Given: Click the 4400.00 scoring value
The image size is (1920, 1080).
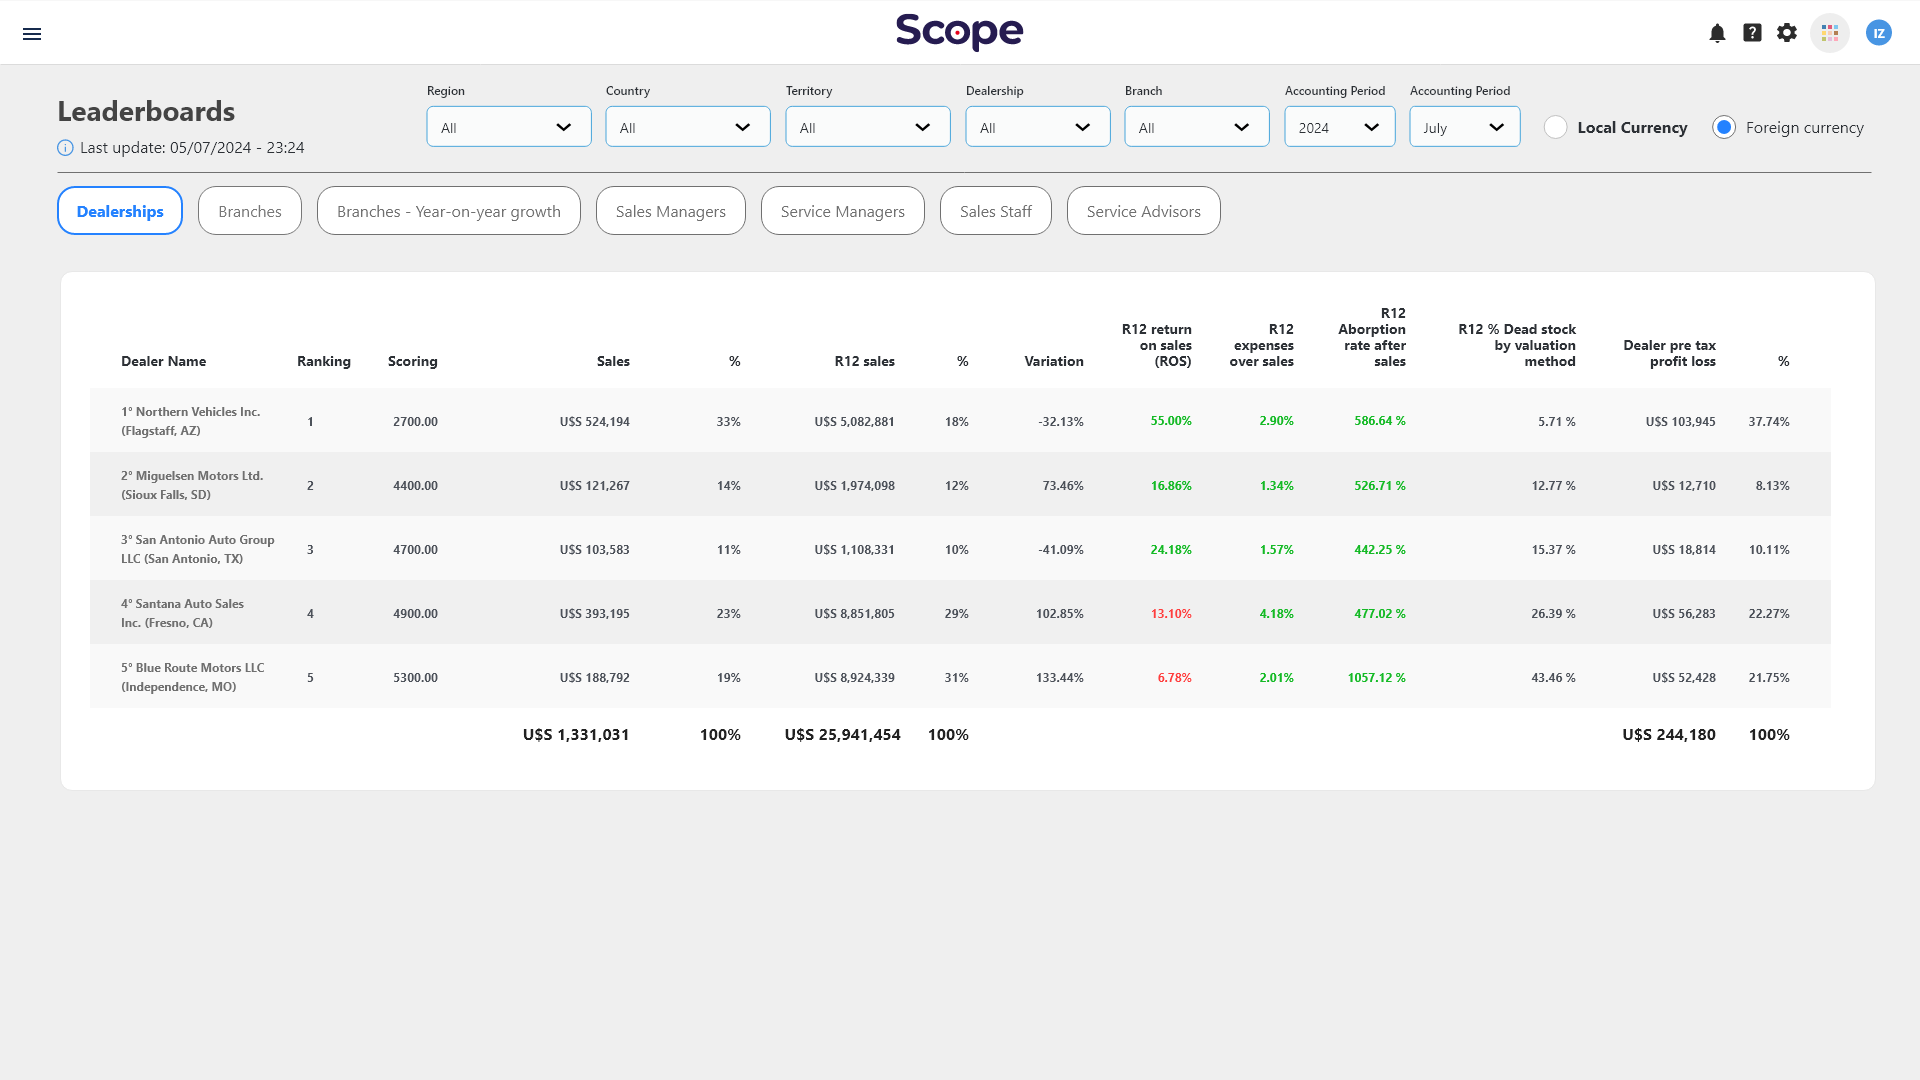Looking at the screenshot, I should (415, 486).
